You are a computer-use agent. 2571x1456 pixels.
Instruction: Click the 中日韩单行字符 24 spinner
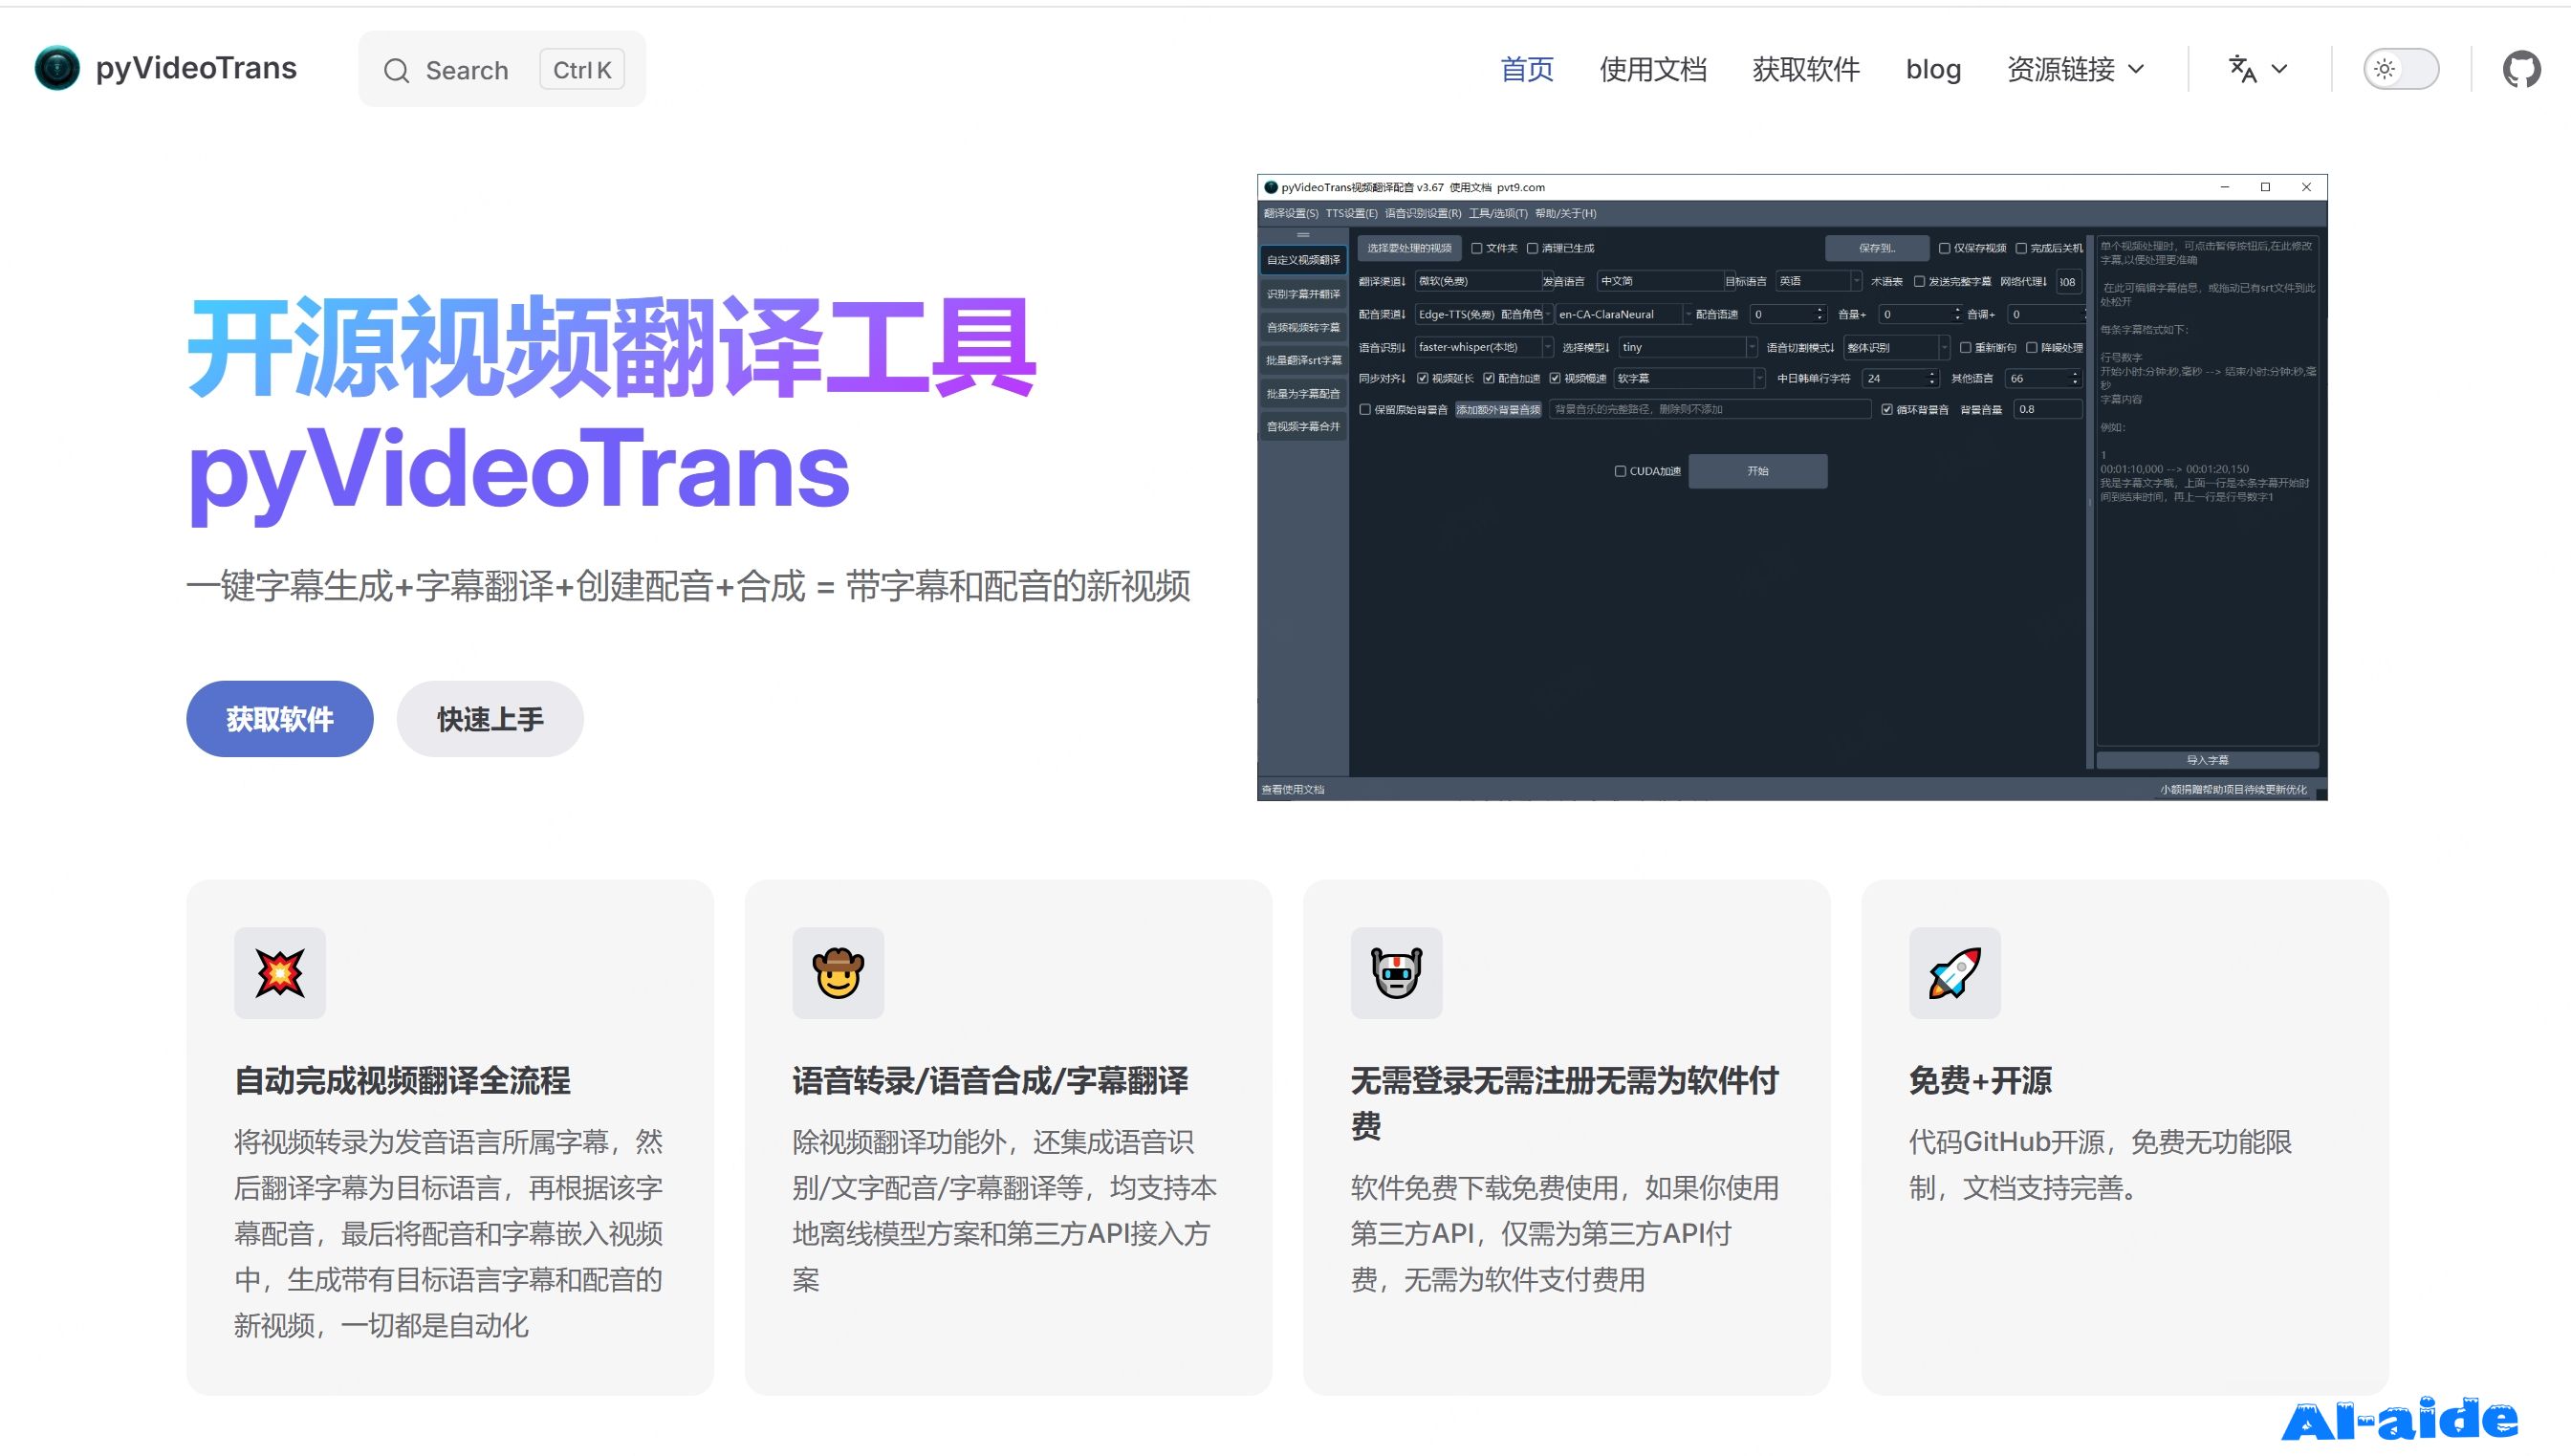point(1901,378)
